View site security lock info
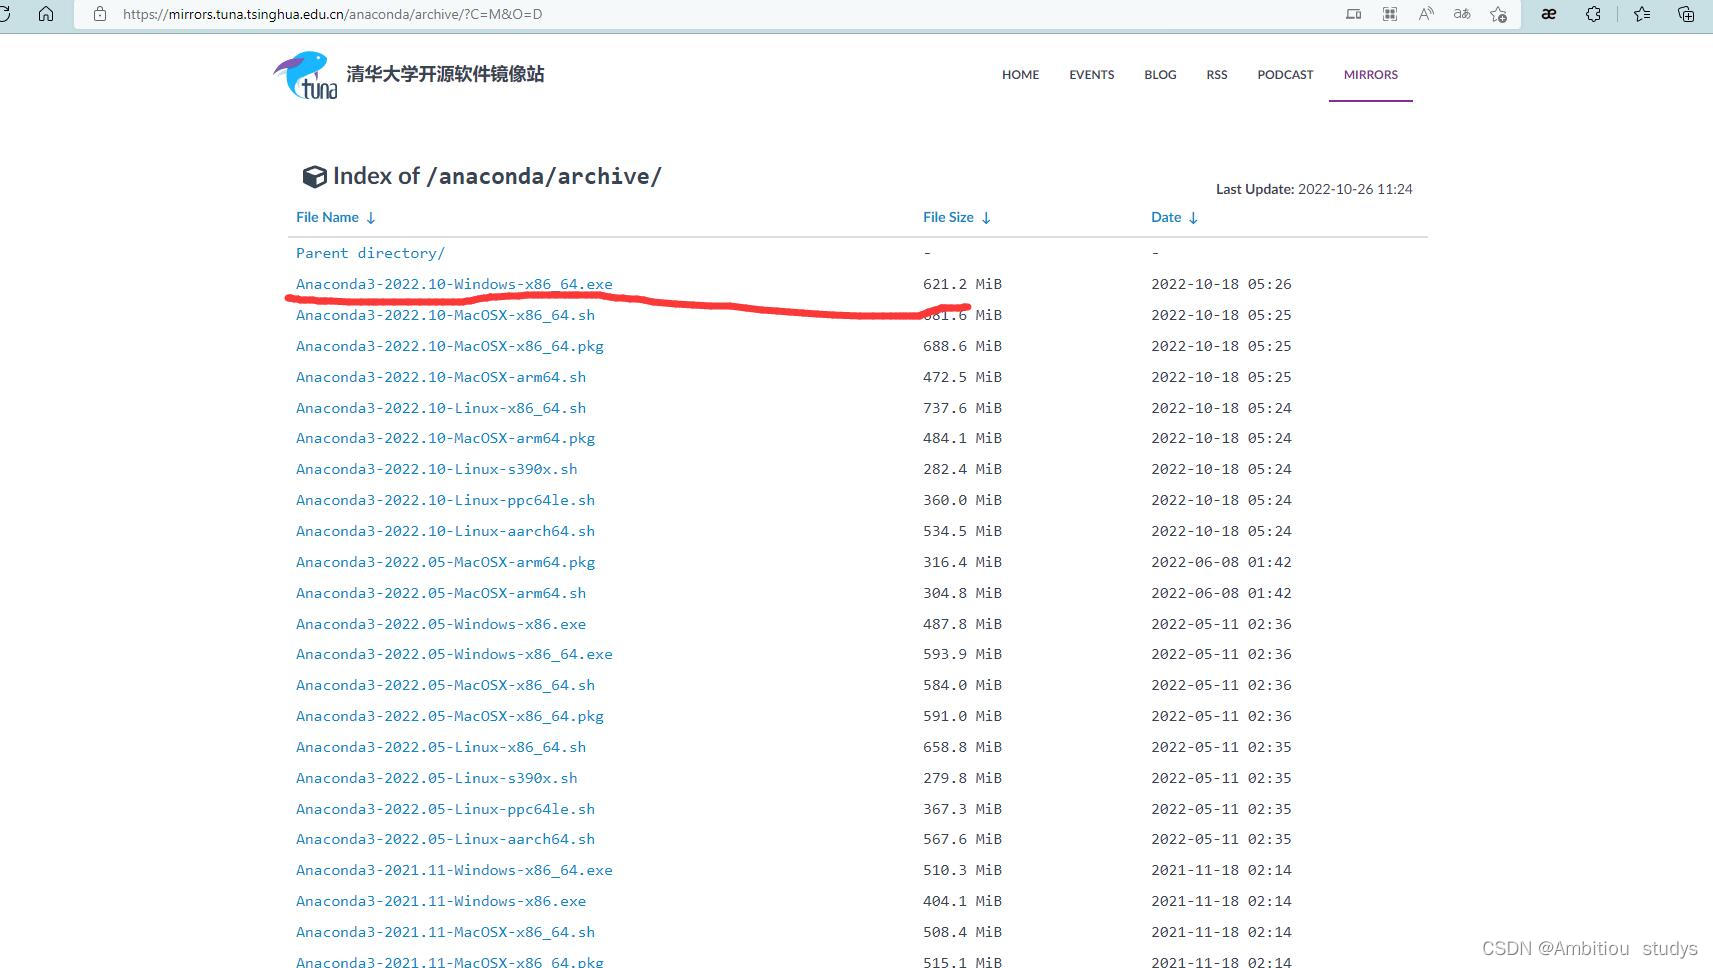 pyautogui.click(x=100, y=14)
